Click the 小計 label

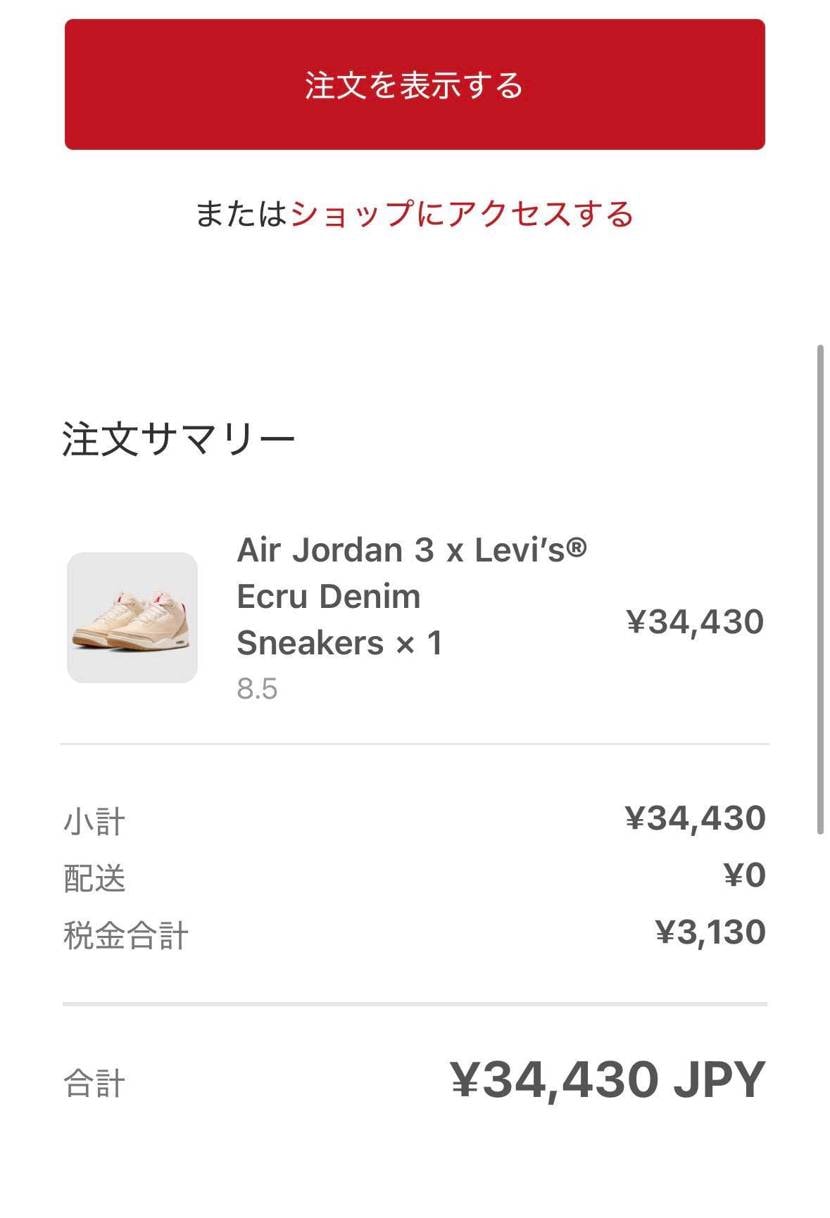94,822
